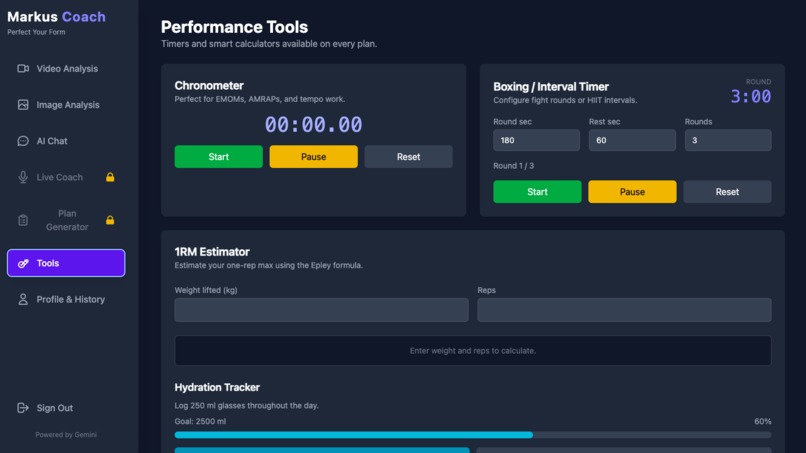Open the Video Analysis section

[66, 68]
